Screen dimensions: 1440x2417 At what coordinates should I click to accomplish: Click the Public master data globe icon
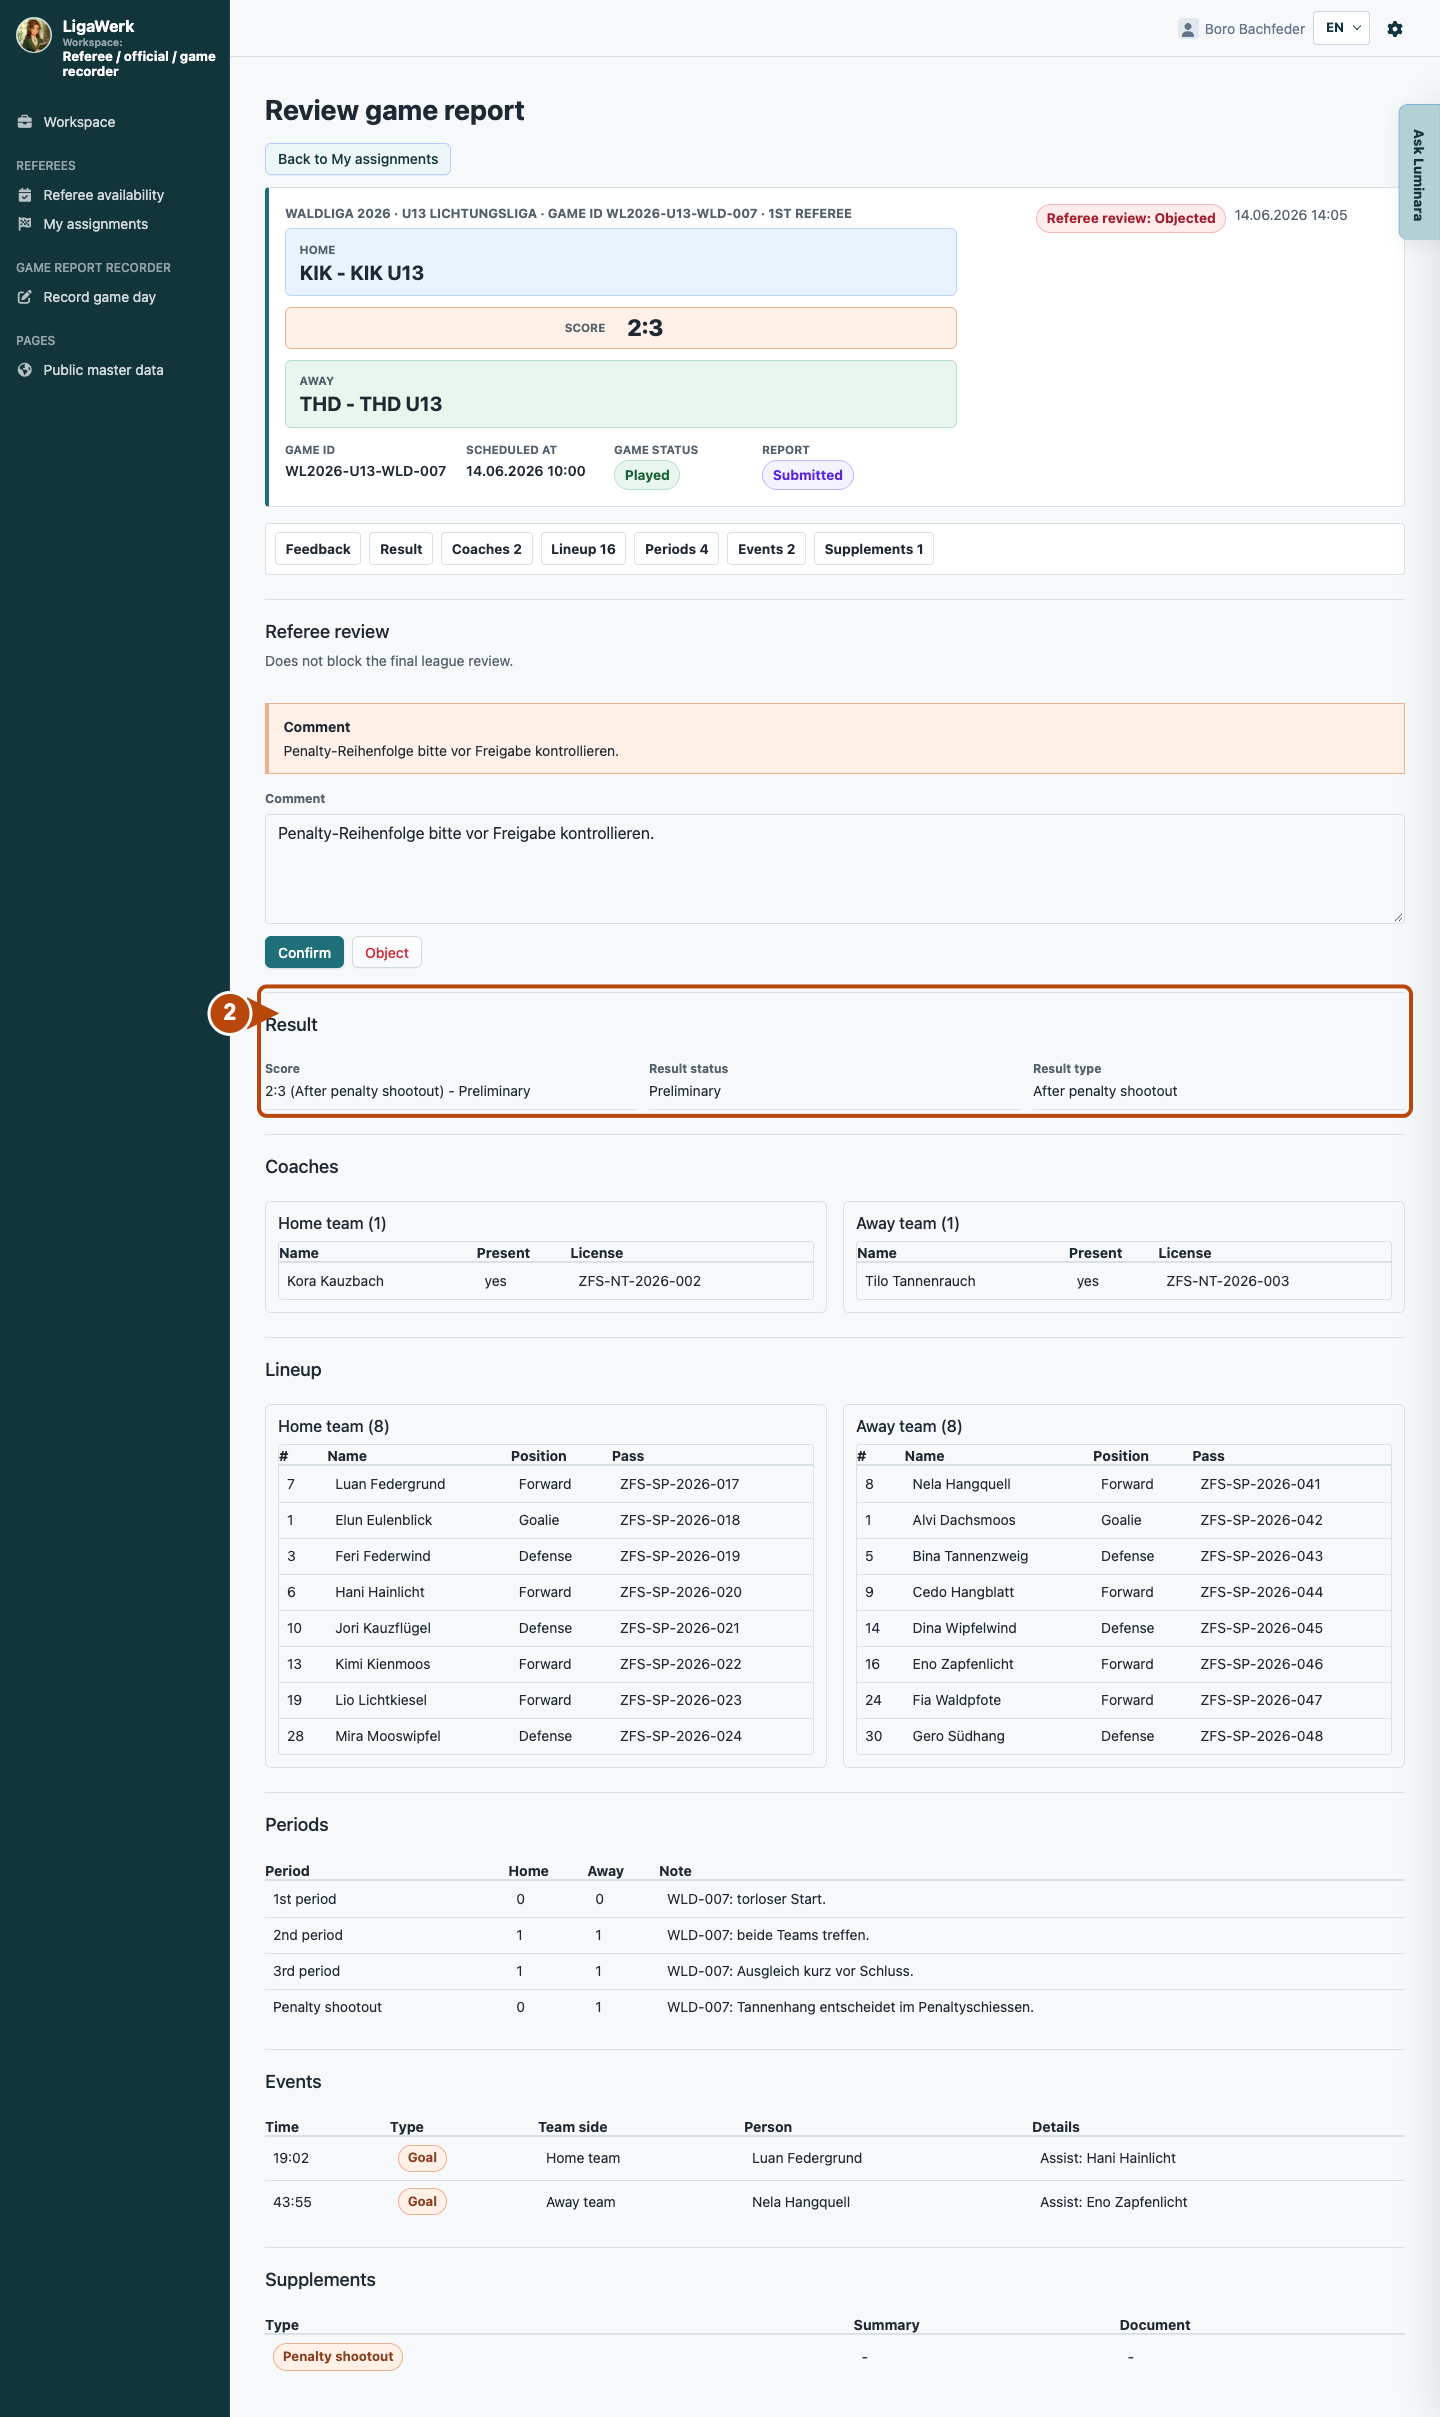point(25,370)
